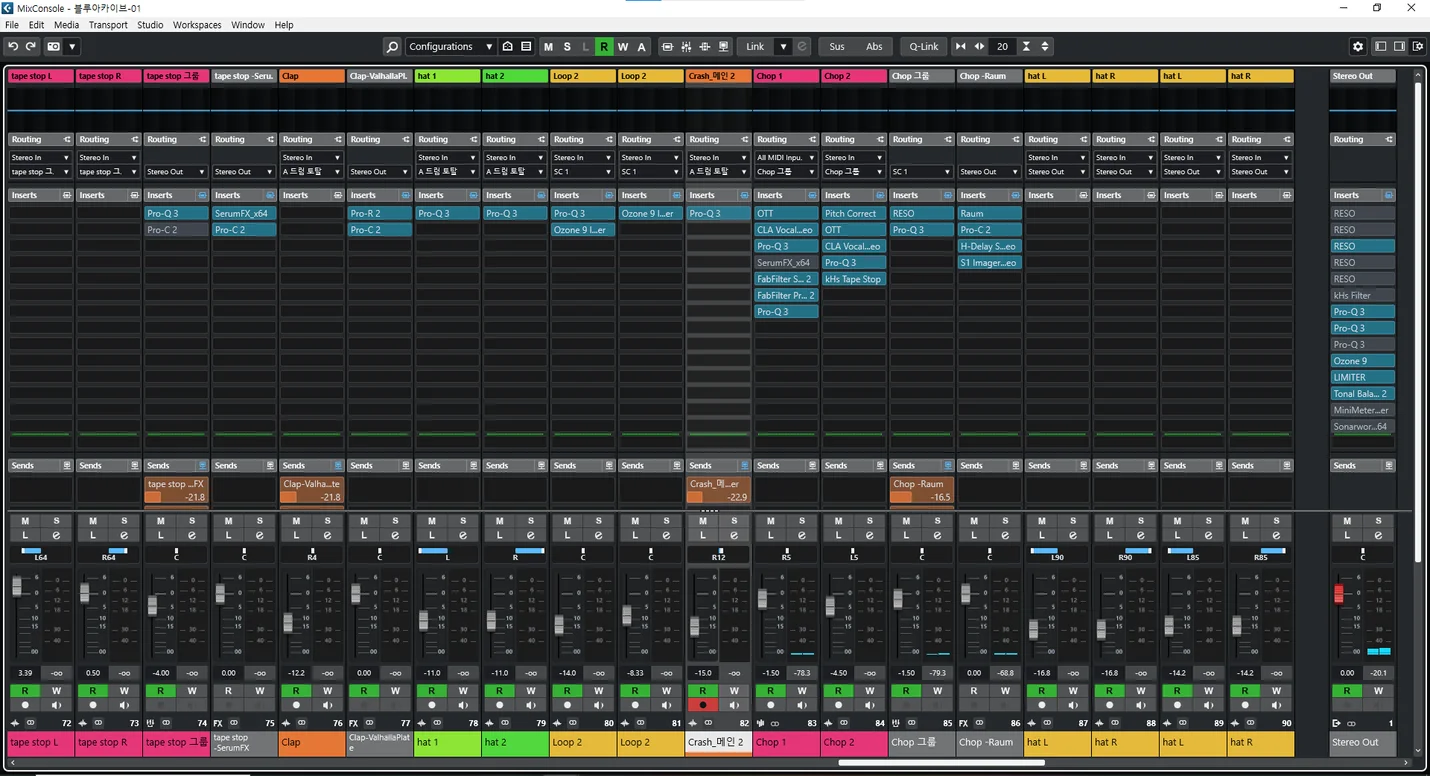Open the Help menu
The height and width of the screenshot is (776, 1430).
284,25
